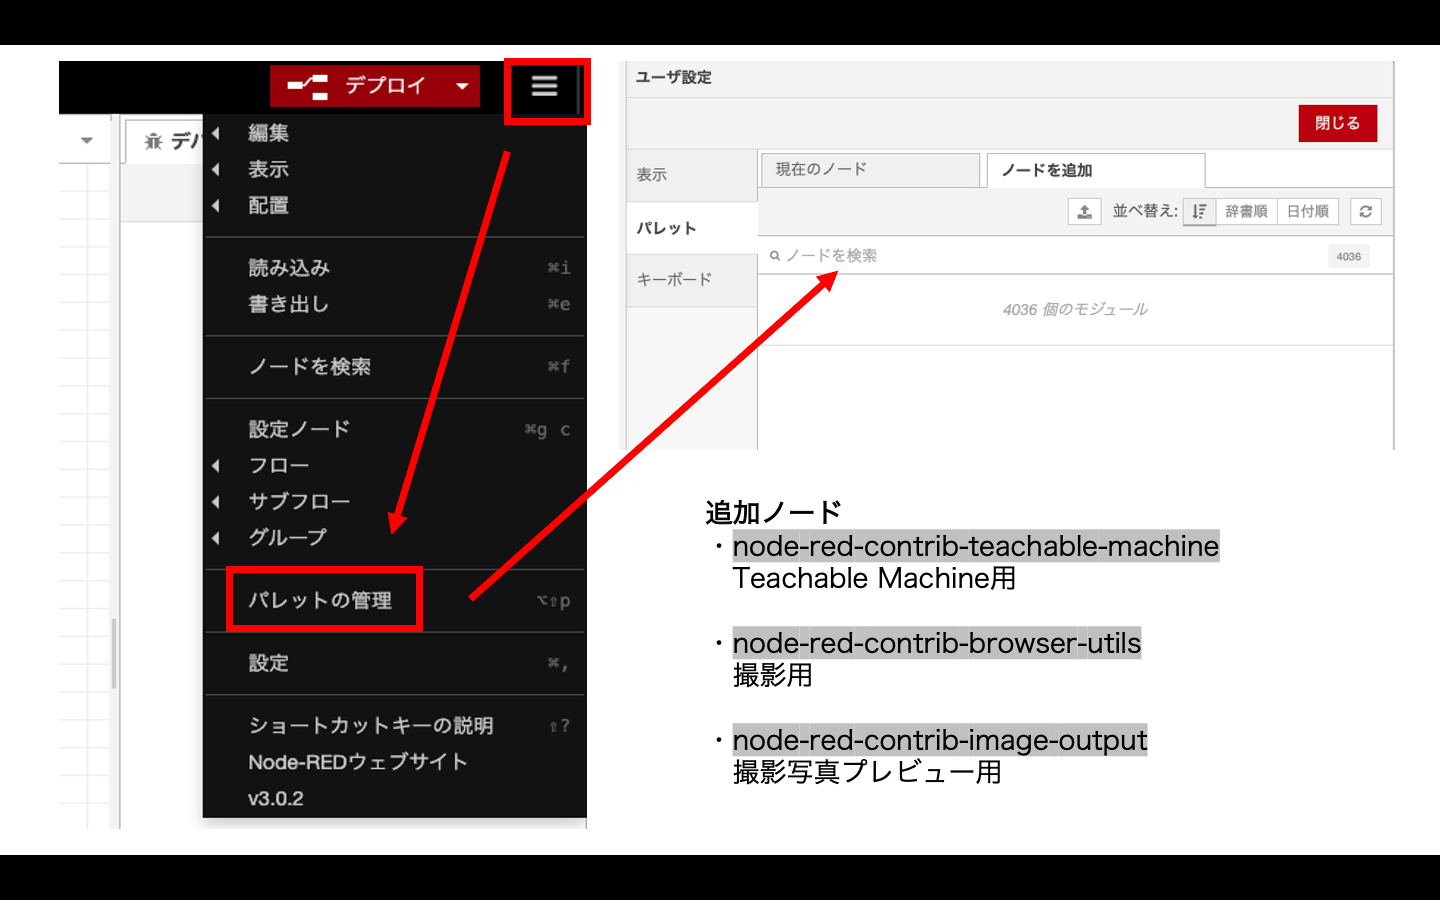Switch to ノードを追加 tab
1440x900 pixels.
tap(1095, 170)
